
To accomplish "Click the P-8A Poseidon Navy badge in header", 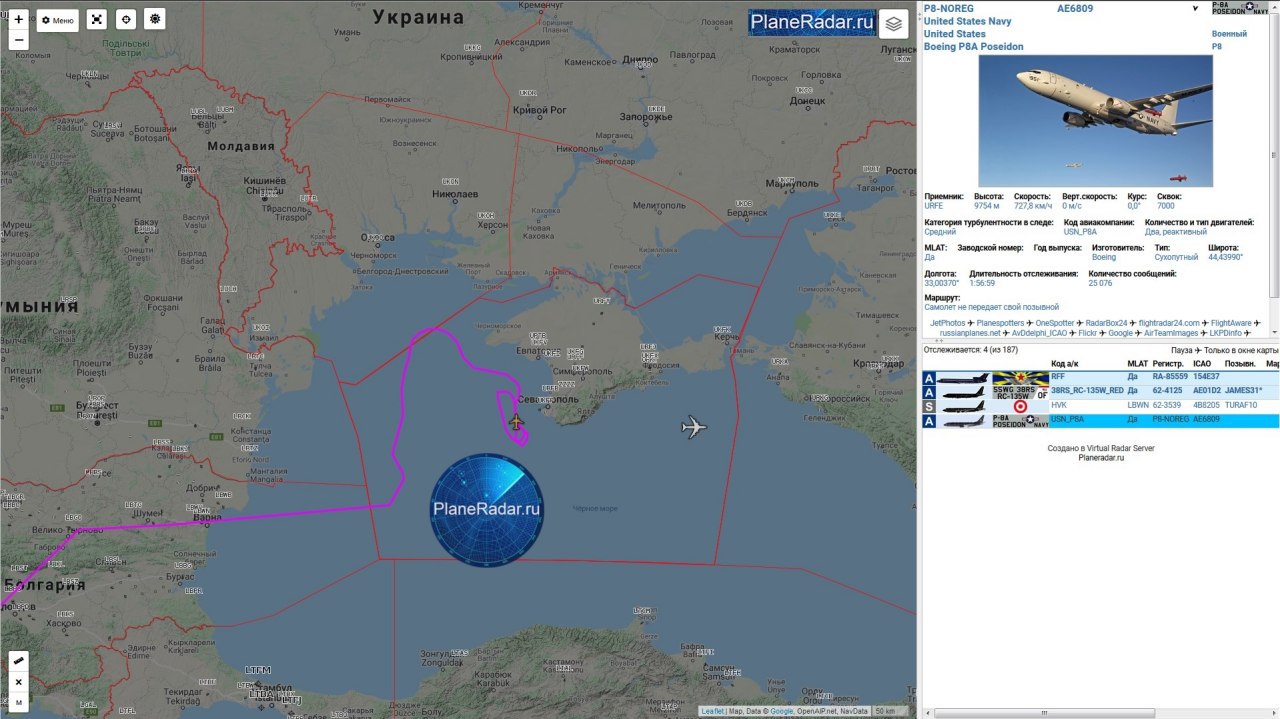I will tap(1240, 8).
